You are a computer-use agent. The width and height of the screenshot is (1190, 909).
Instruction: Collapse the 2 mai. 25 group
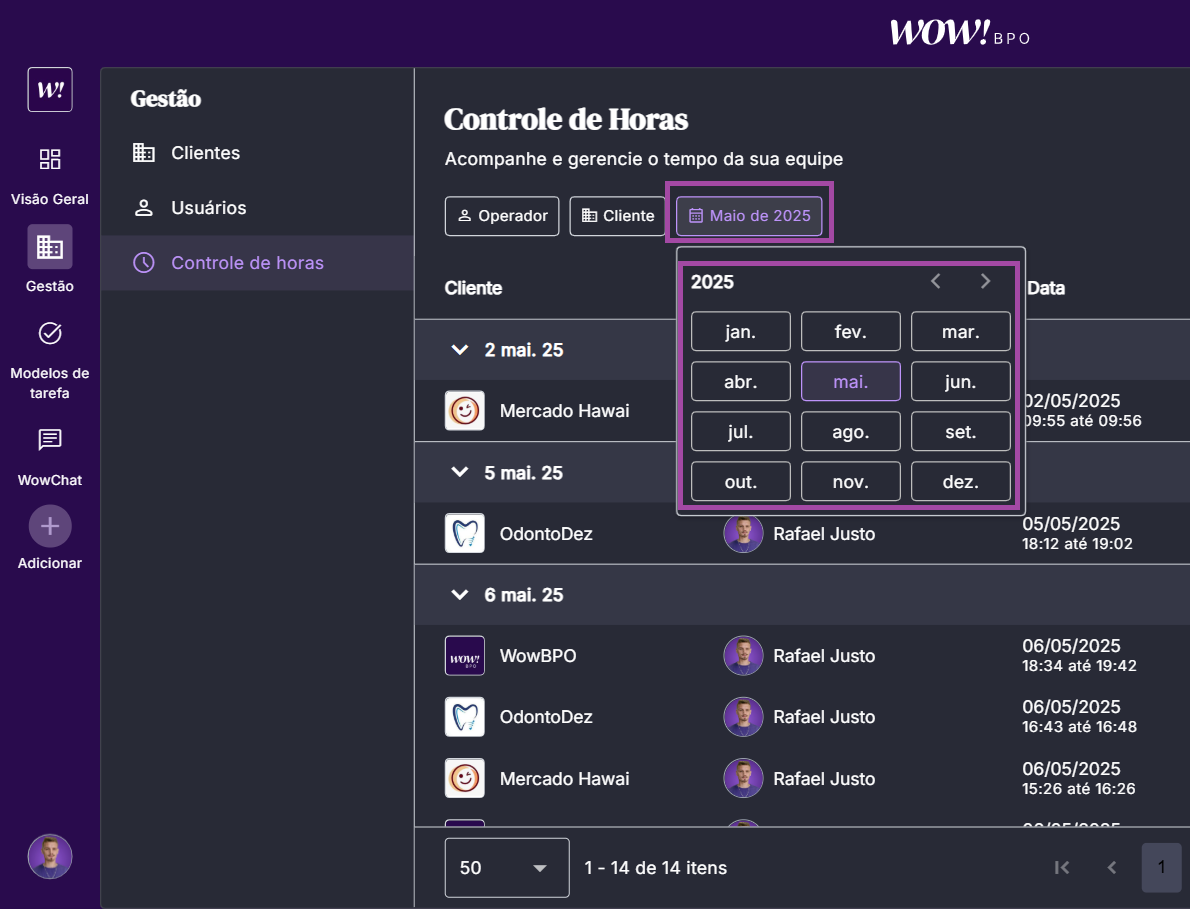coord(460,350)
